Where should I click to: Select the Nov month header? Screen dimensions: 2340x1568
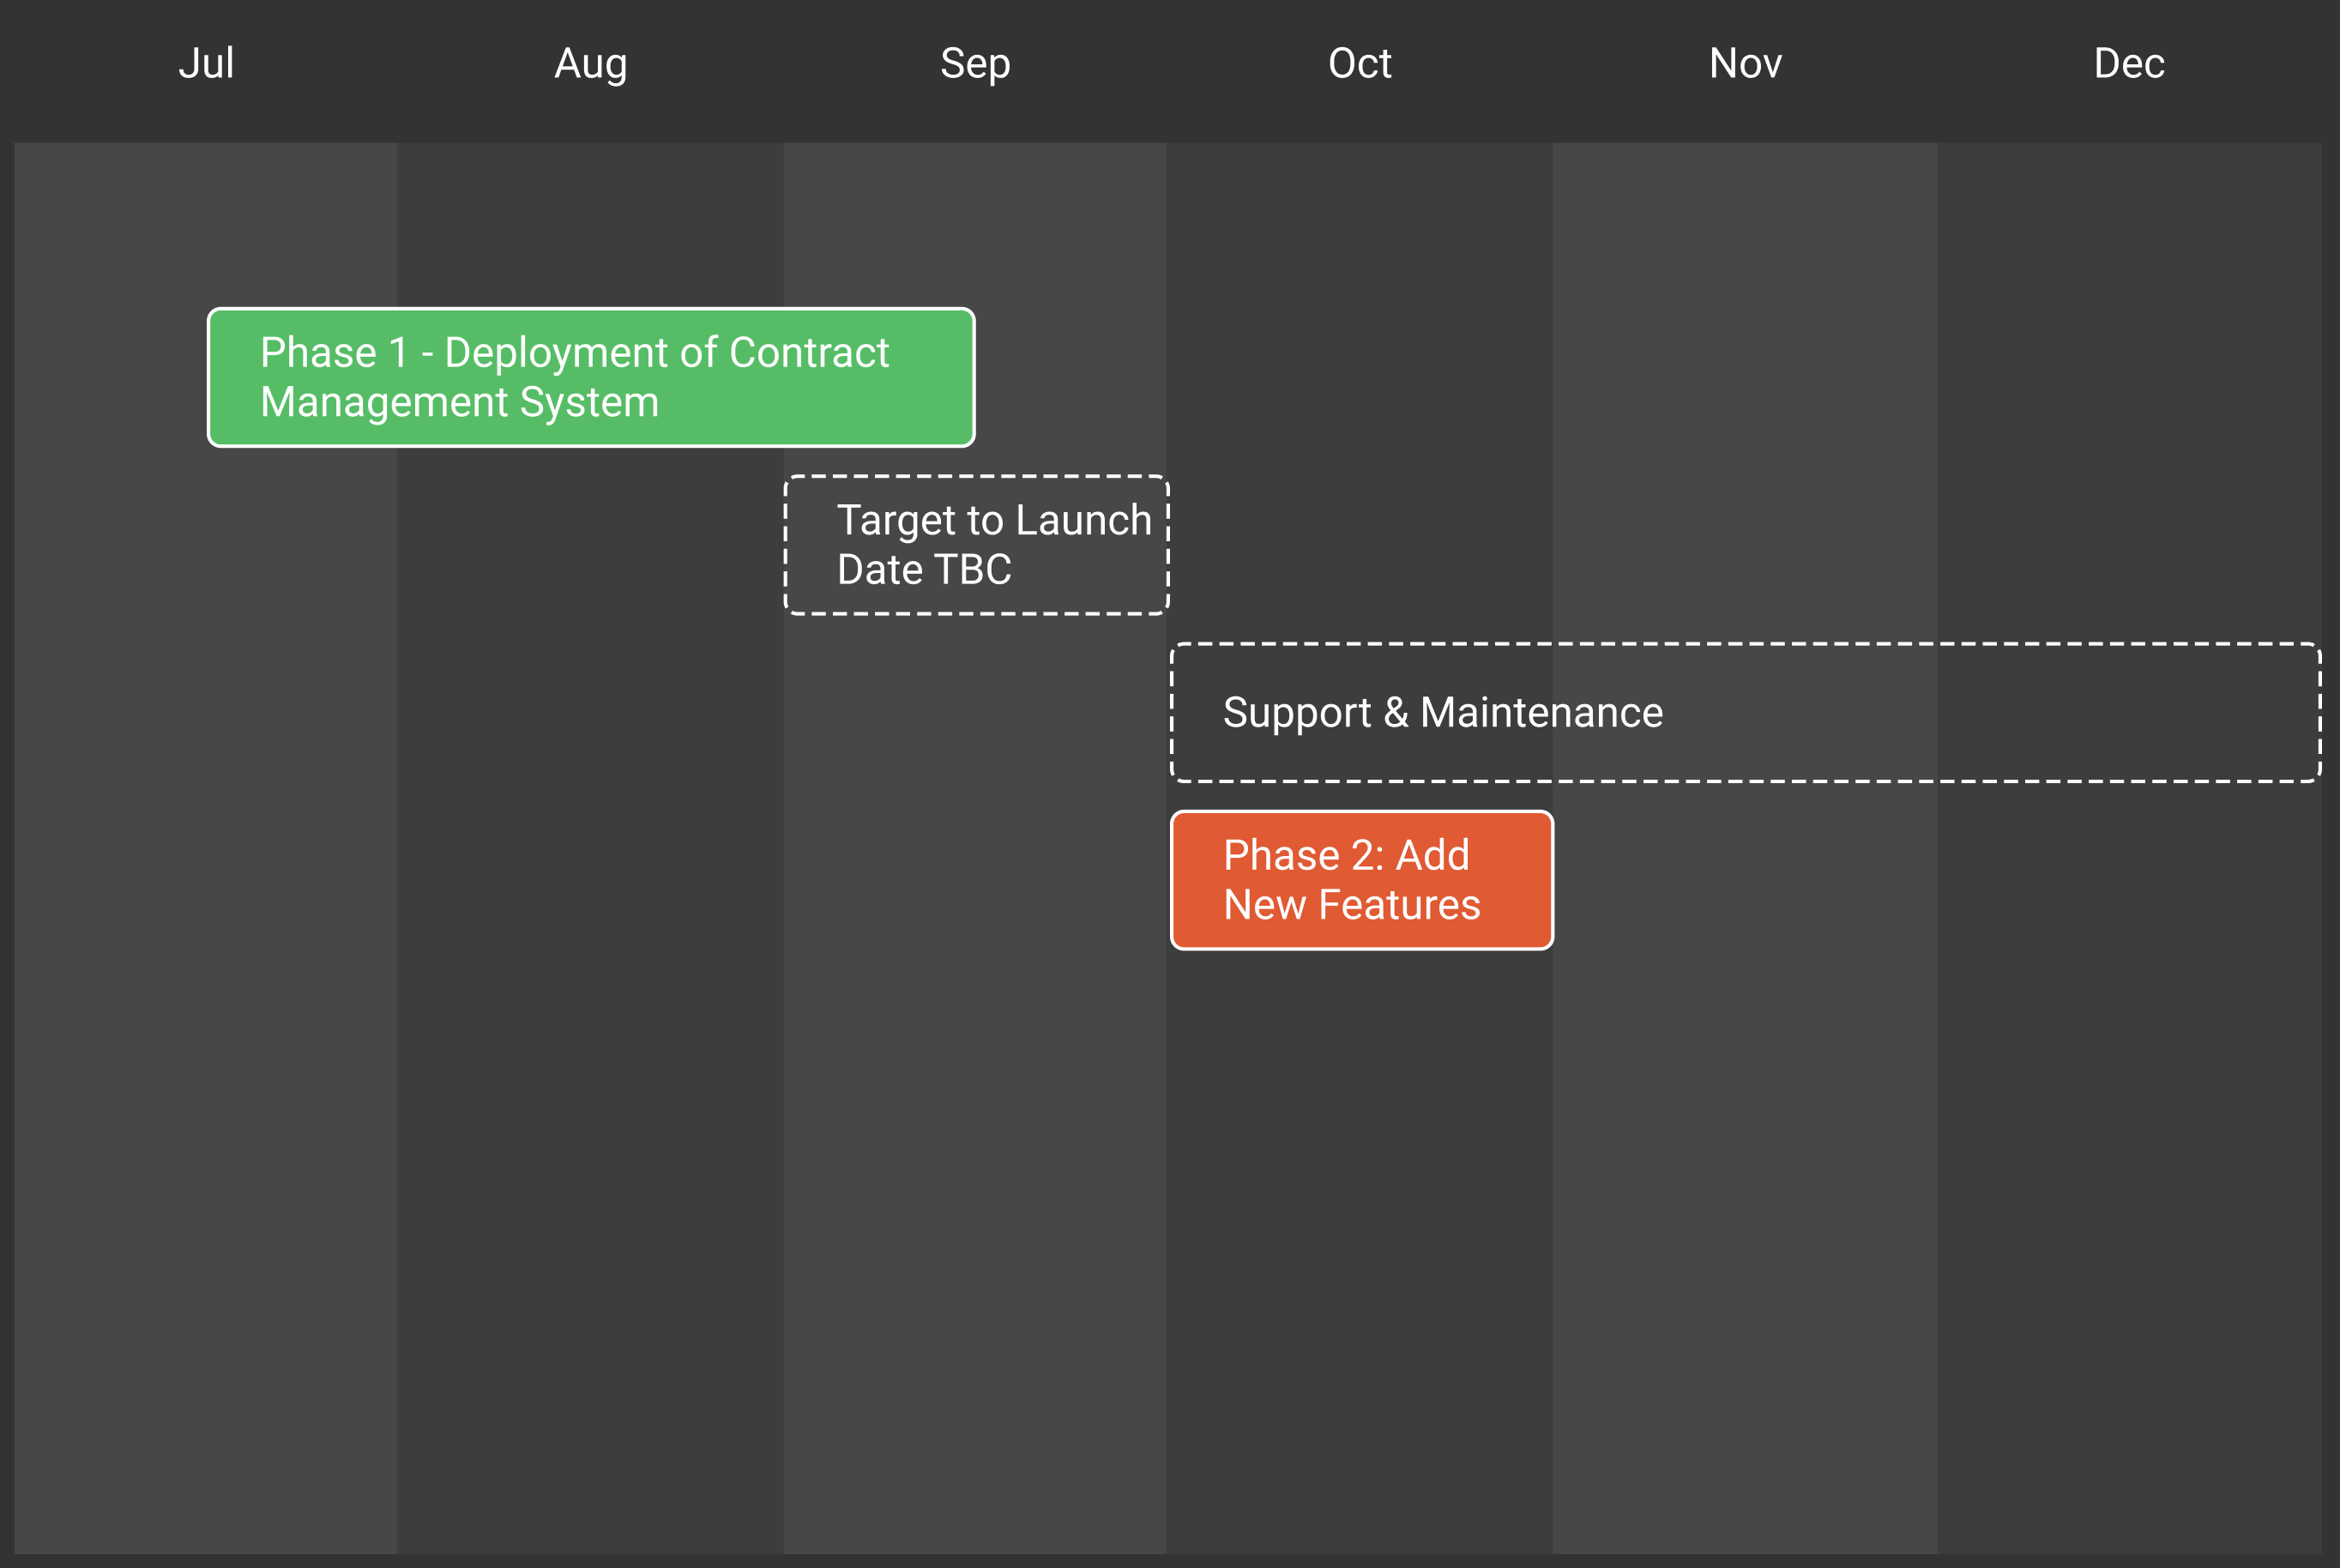[x=1745, y=64]
